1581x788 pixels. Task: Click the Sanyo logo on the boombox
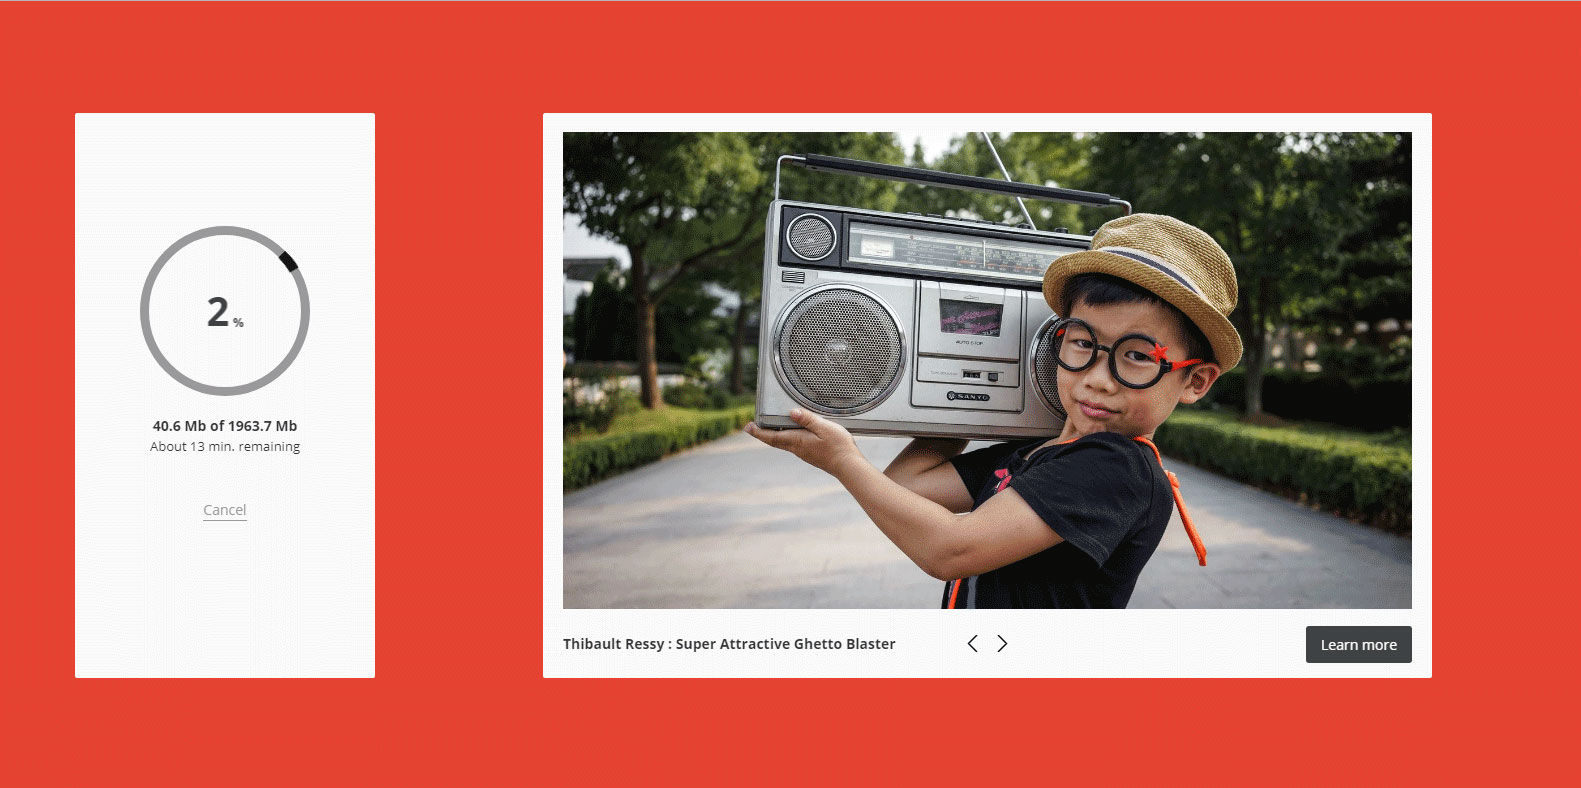968,397
